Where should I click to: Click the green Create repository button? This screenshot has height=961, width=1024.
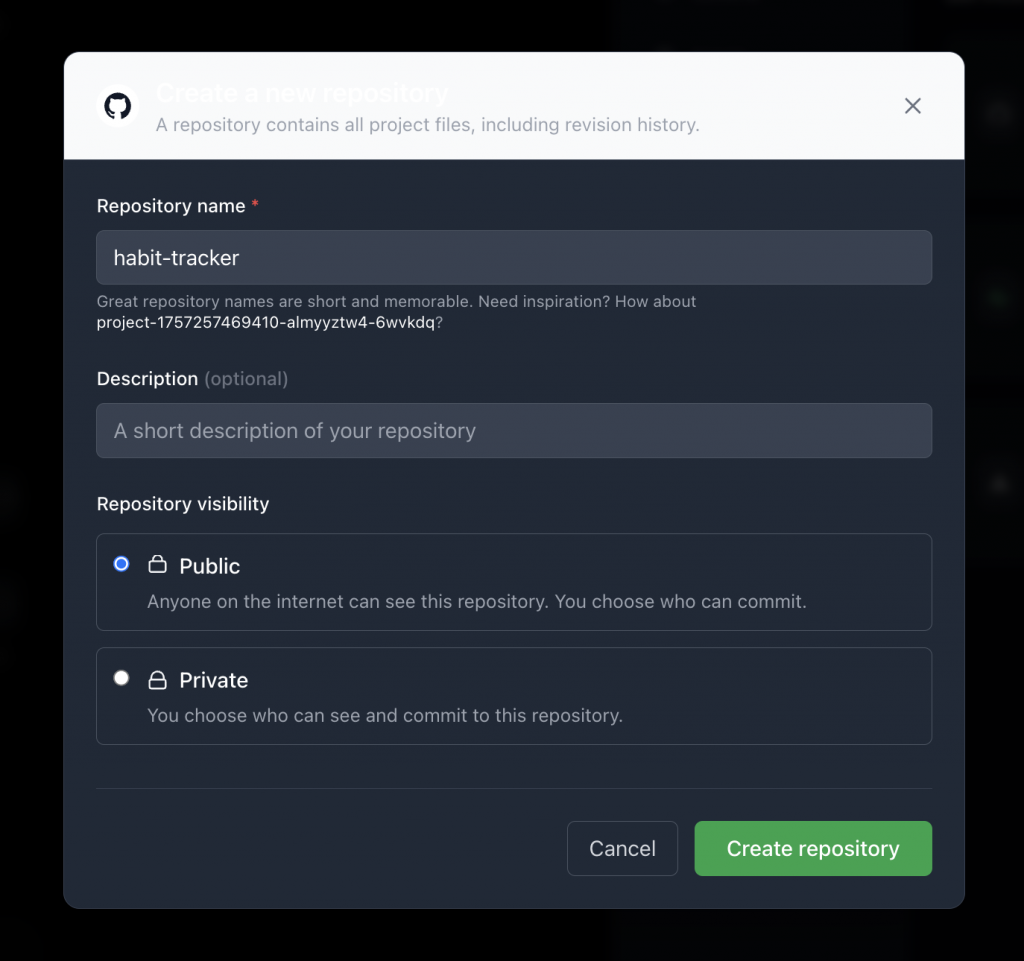pos(813,849)
